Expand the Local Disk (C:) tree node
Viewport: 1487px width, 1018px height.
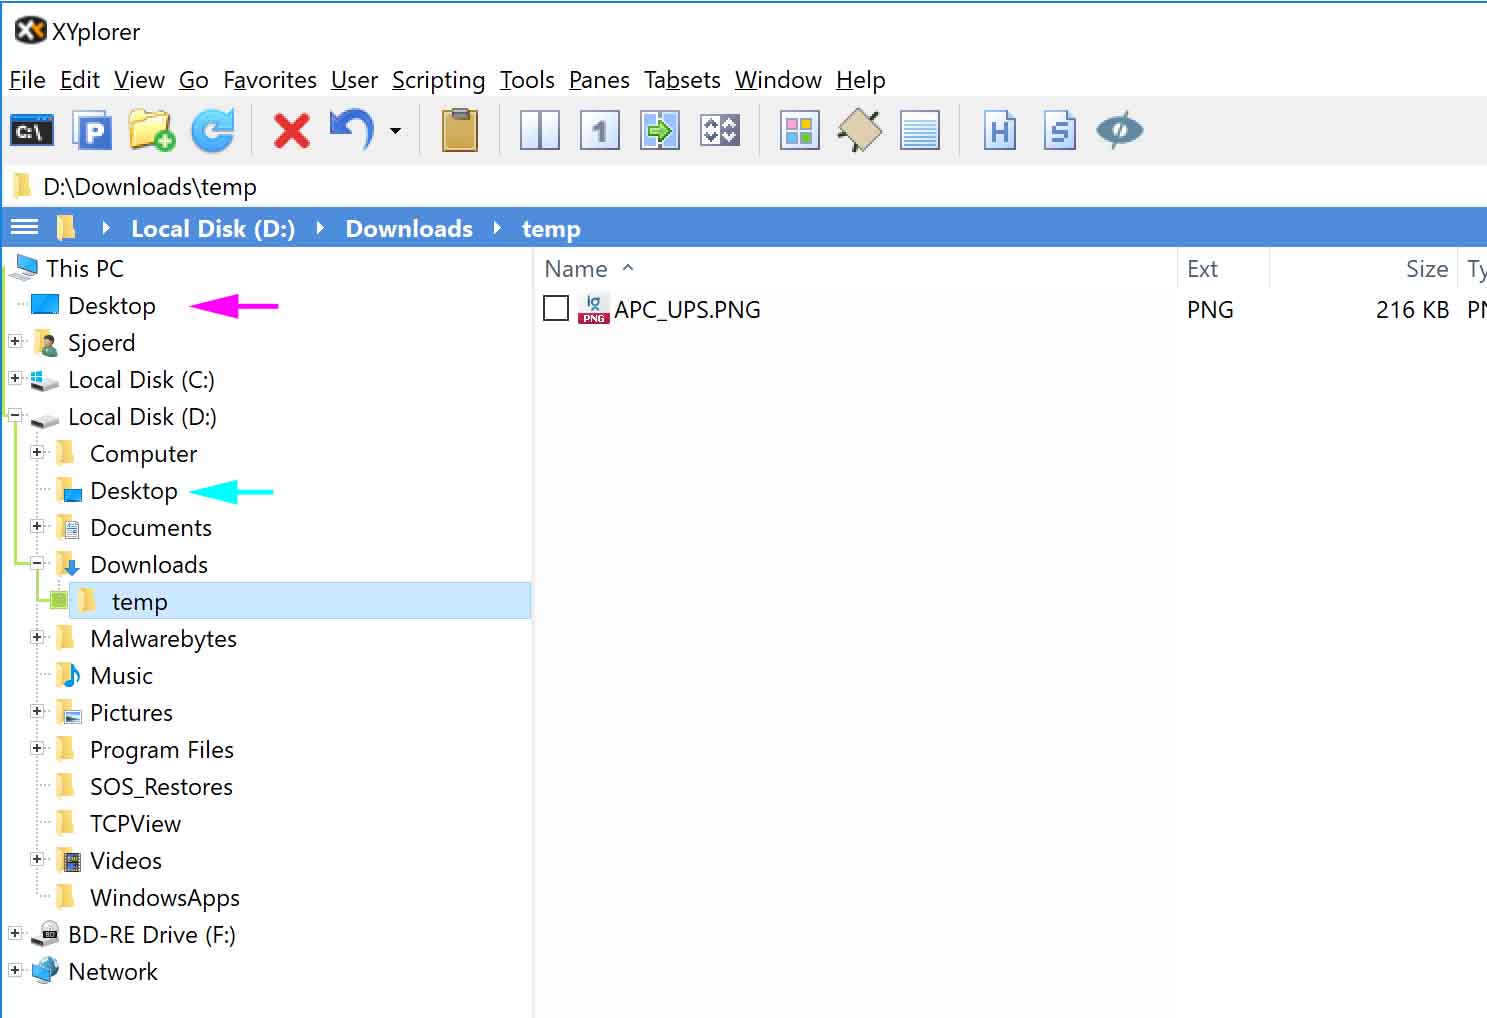(x=15, y=379)
